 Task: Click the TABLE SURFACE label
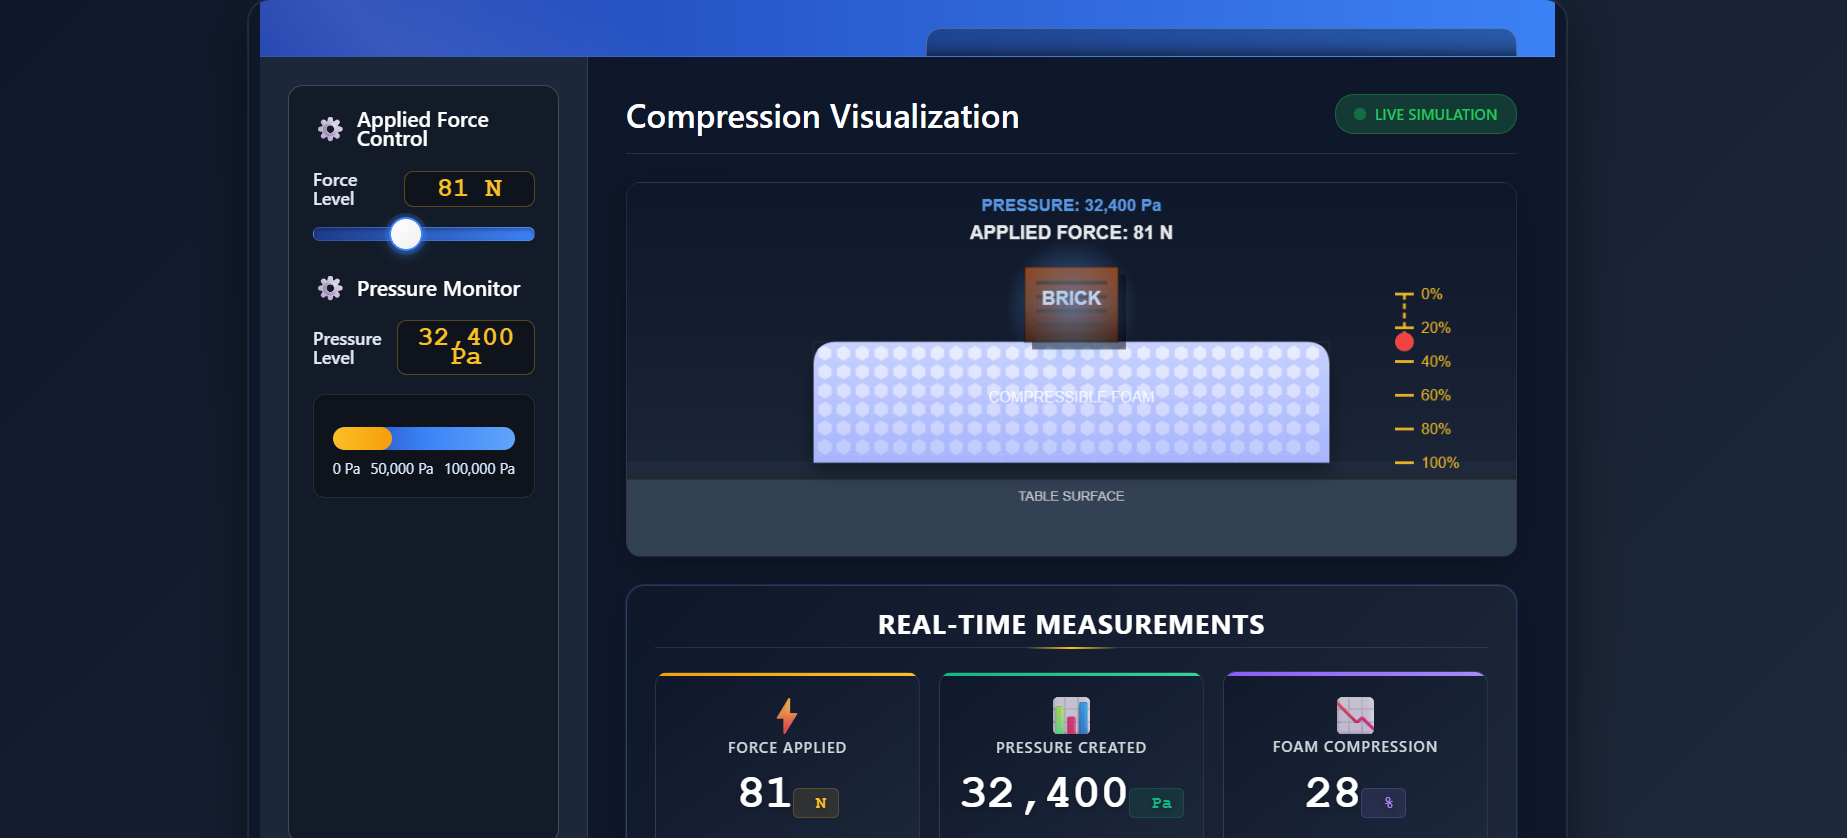coord(1071,496)
